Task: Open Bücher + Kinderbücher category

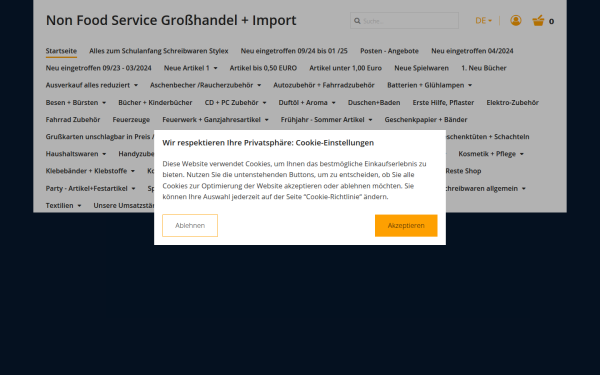Action: [x=155, y=103]
